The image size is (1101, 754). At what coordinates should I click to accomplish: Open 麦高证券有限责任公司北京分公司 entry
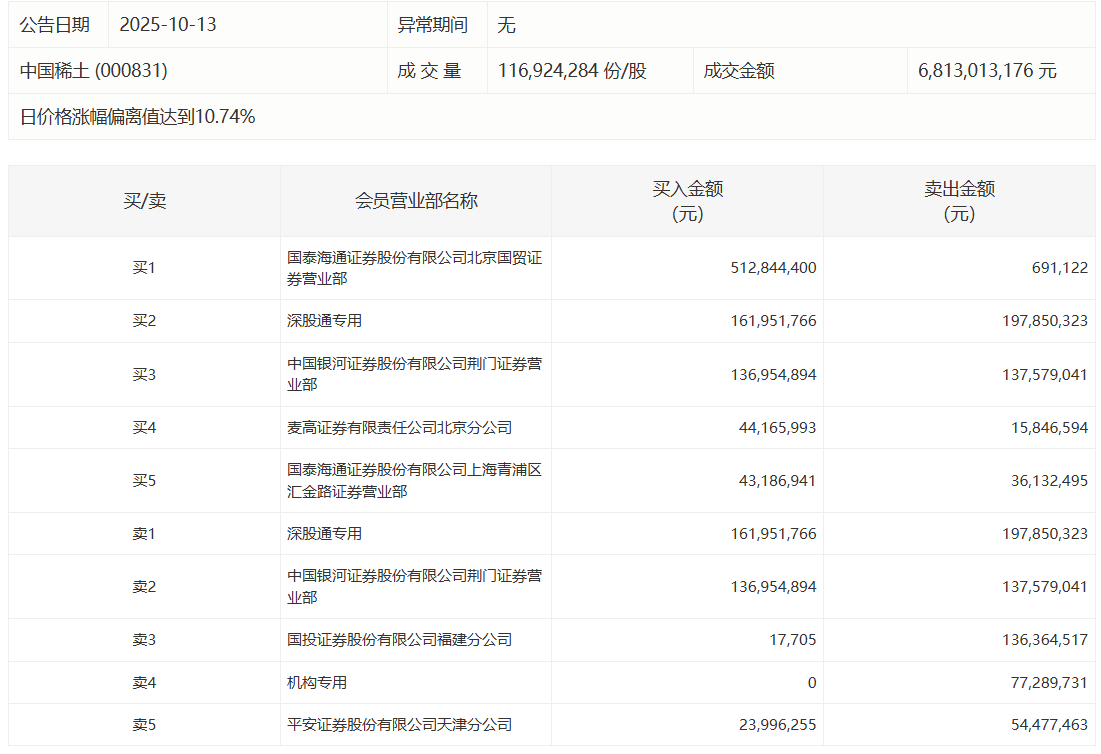pos(399,428)
